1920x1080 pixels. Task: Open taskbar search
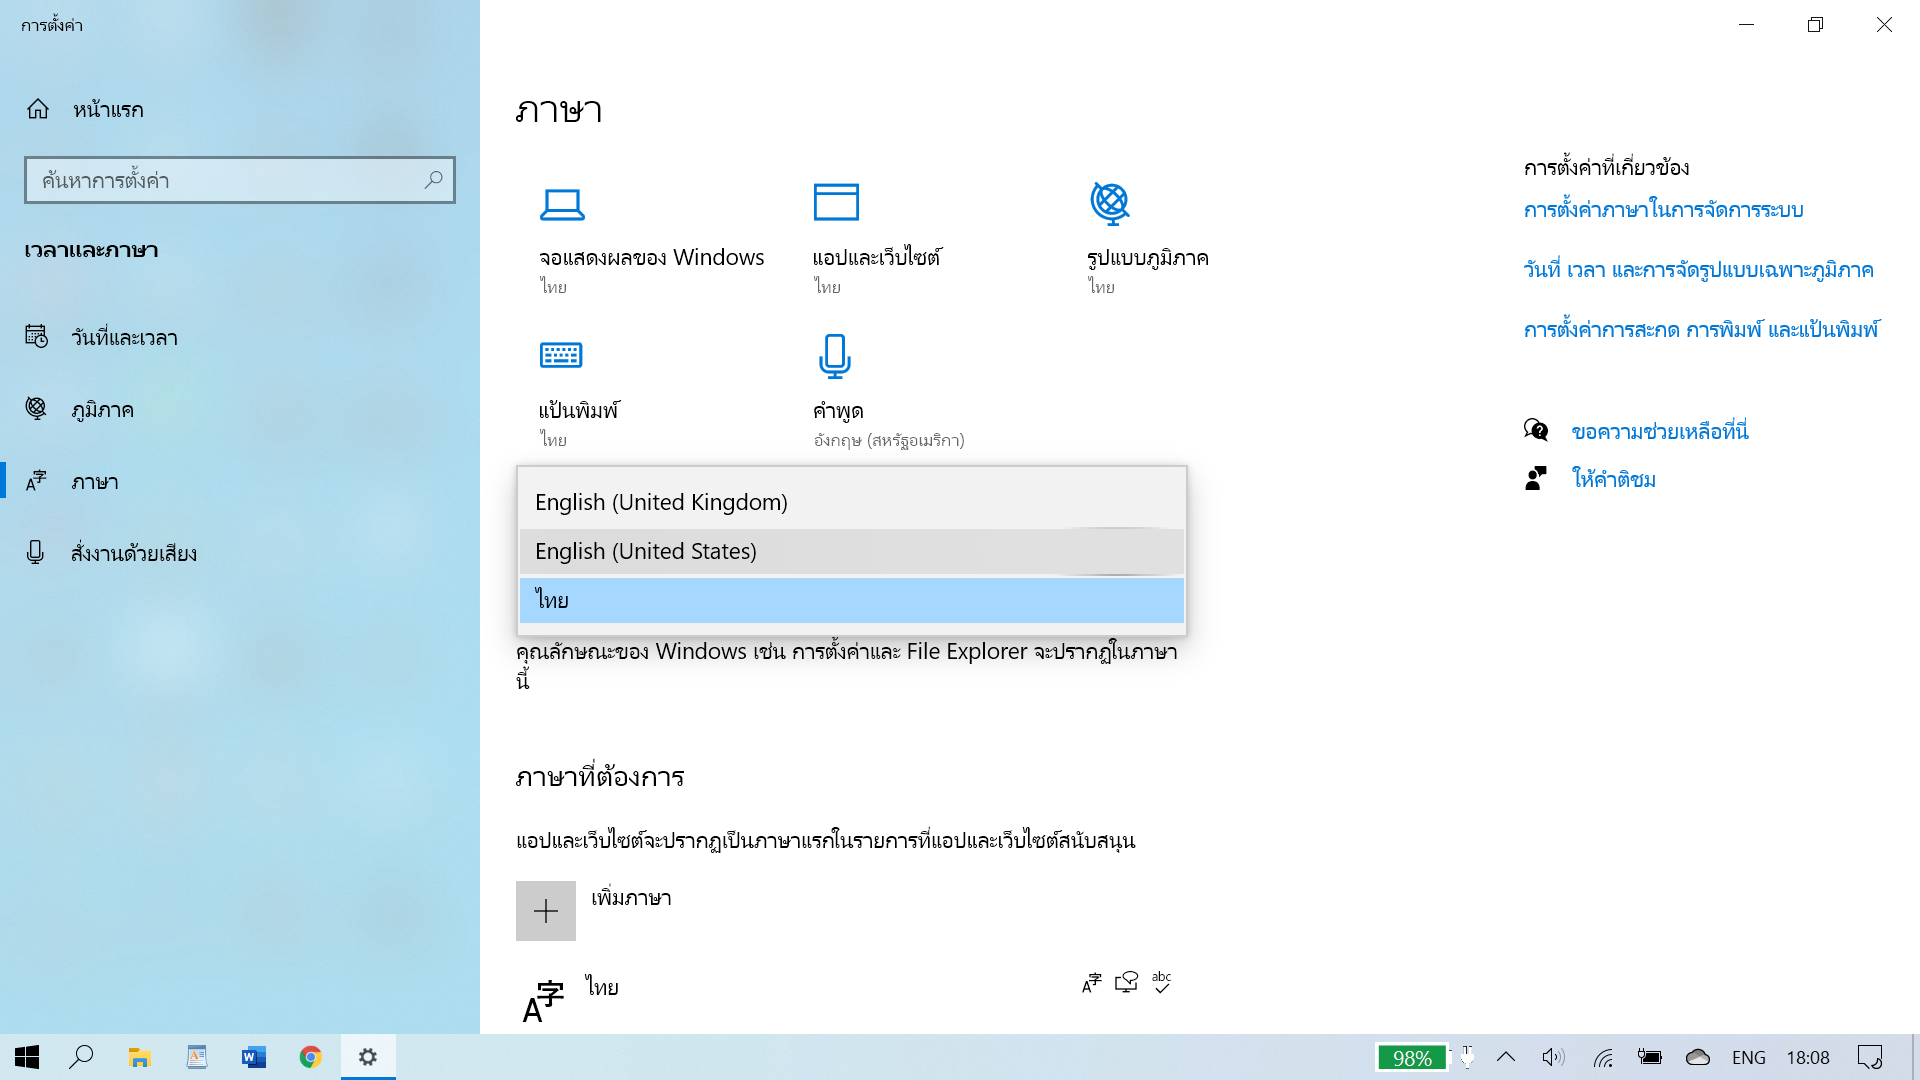tap(81, 1057)
